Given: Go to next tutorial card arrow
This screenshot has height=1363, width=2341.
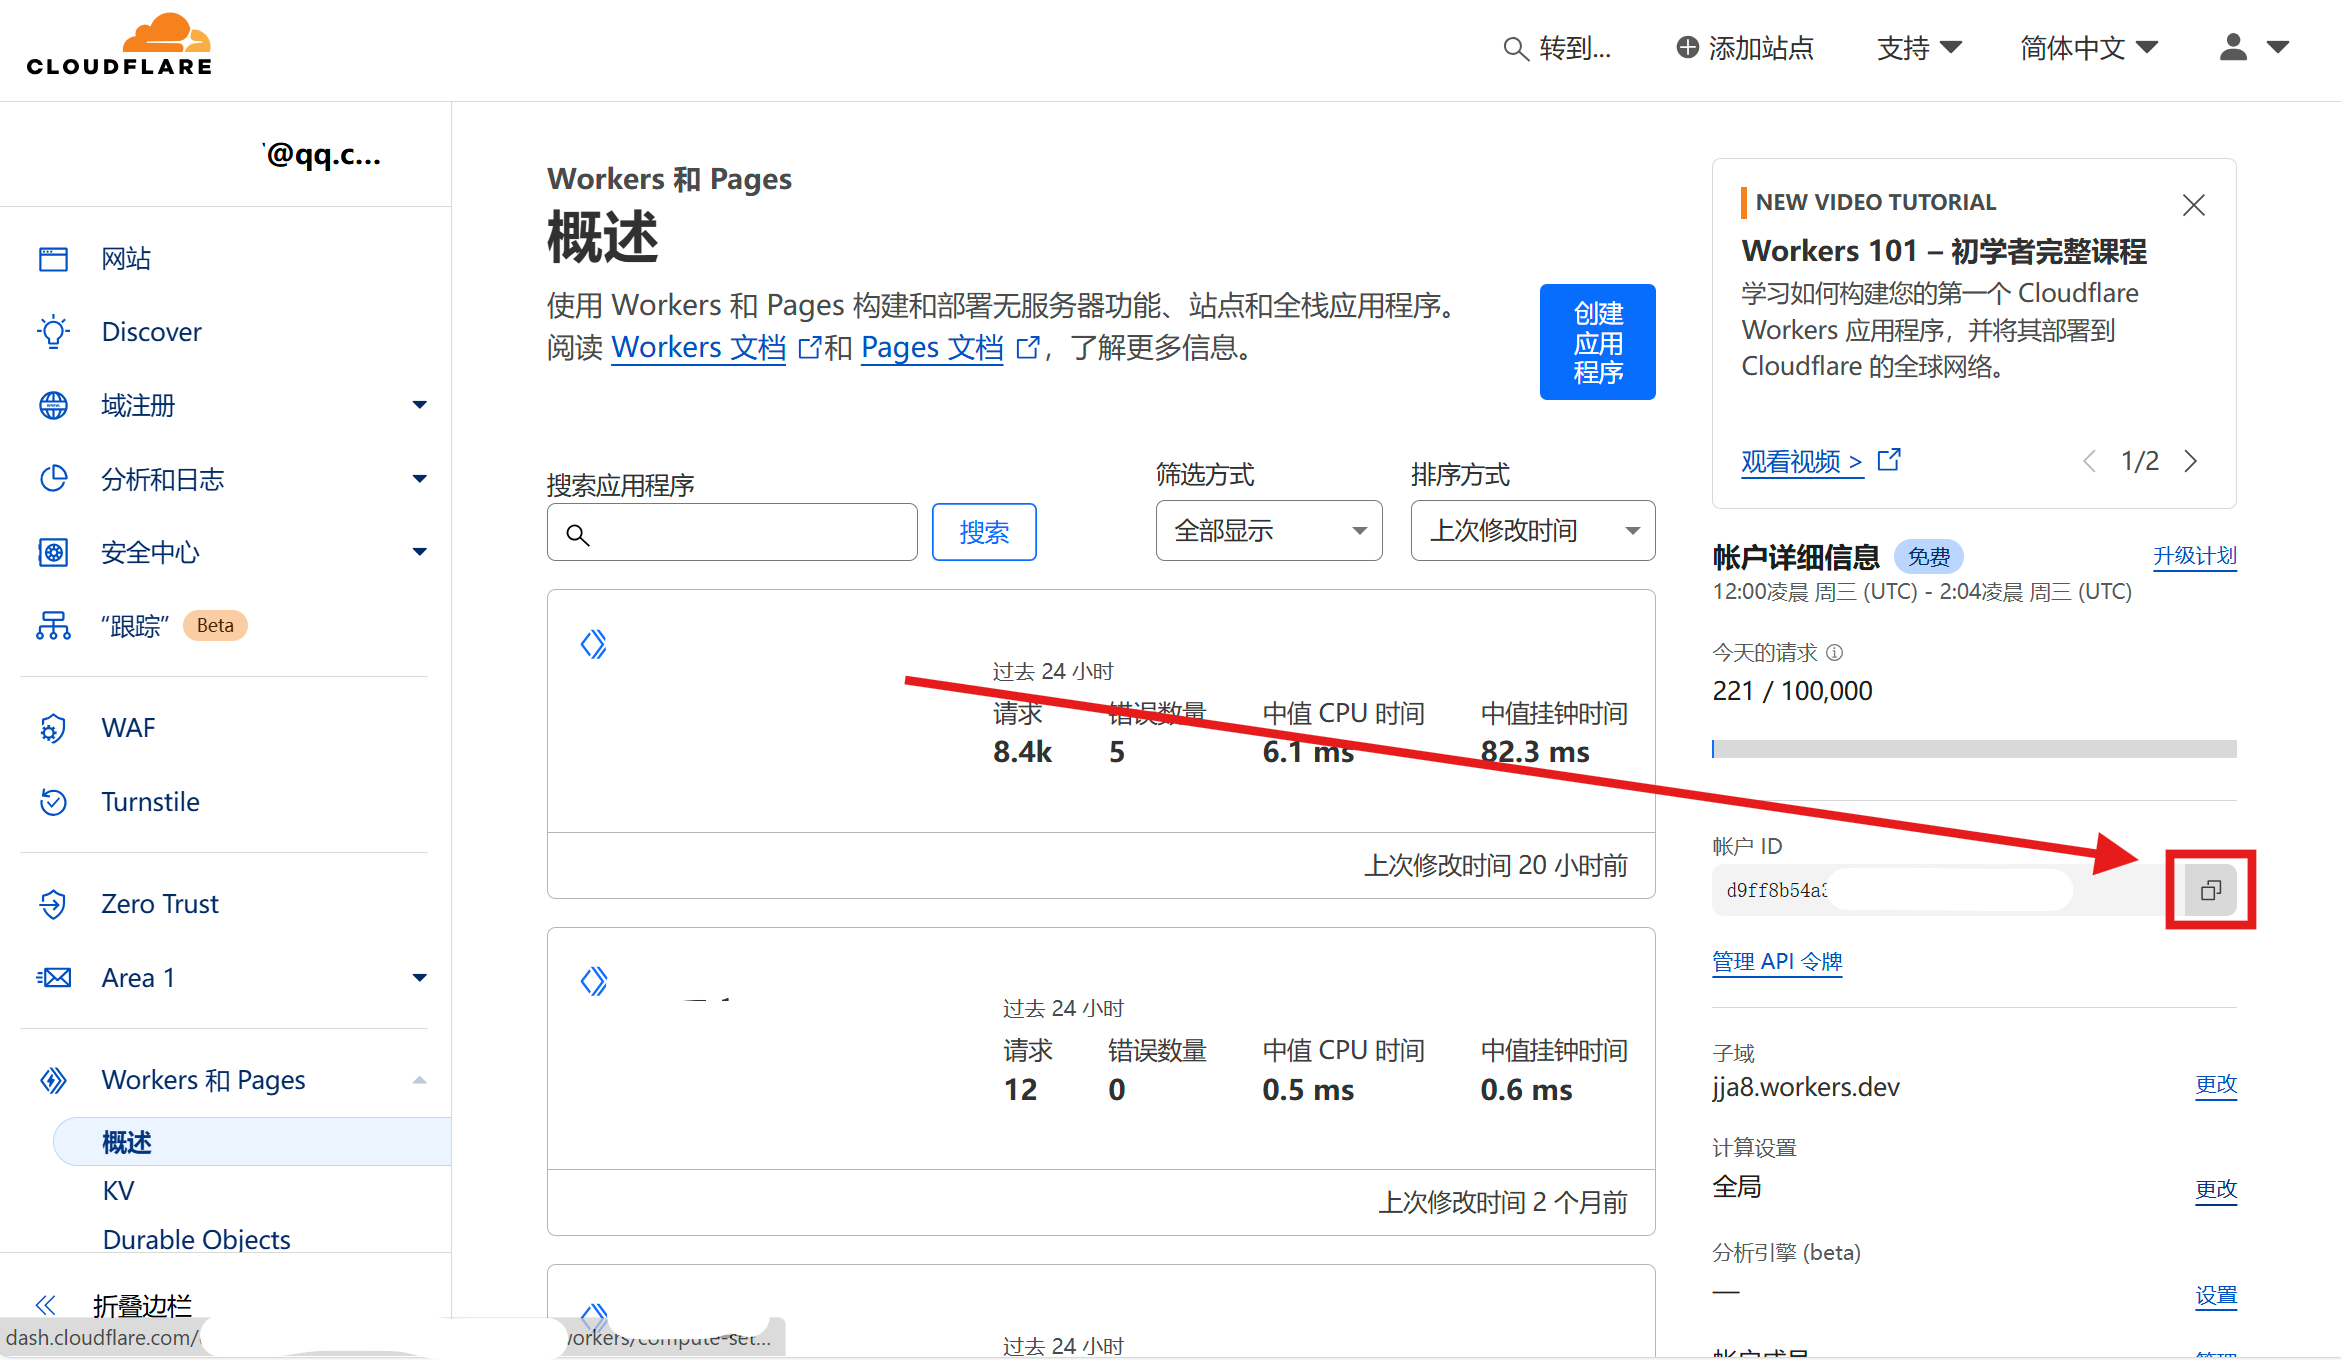Looking at the screenshot, I should click(x=2191, y=461).
